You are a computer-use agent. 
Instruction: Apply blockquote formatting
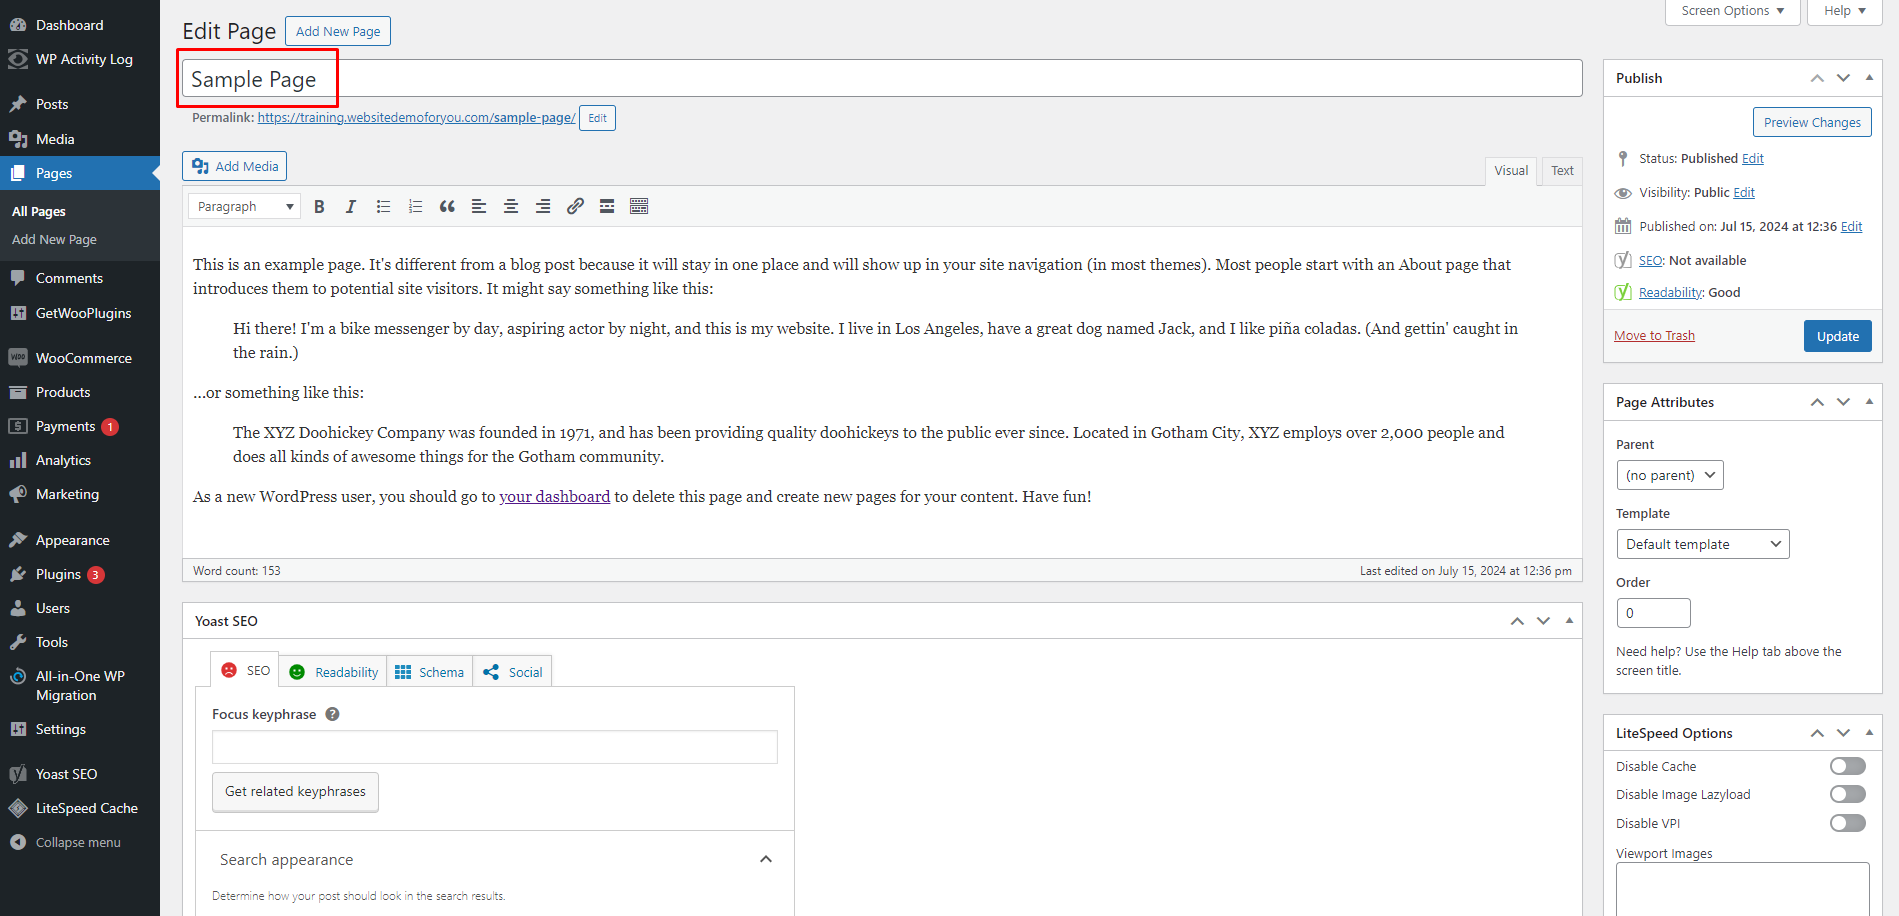[x=447, y=206]
